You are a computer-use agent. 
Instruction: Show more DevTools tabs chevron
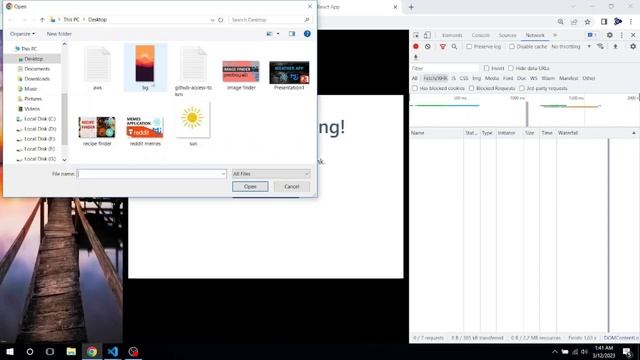tap(555, 35)
